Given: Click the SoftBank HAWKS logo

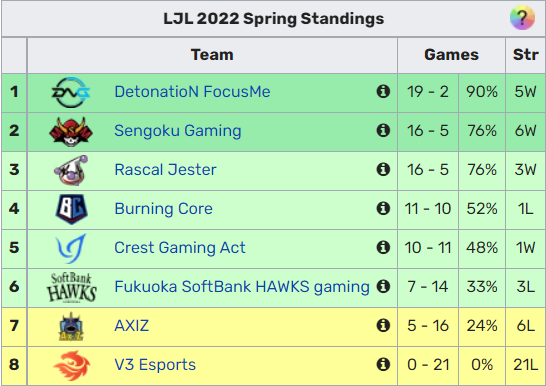Looking at the screenshot, I should coord(71,287).
